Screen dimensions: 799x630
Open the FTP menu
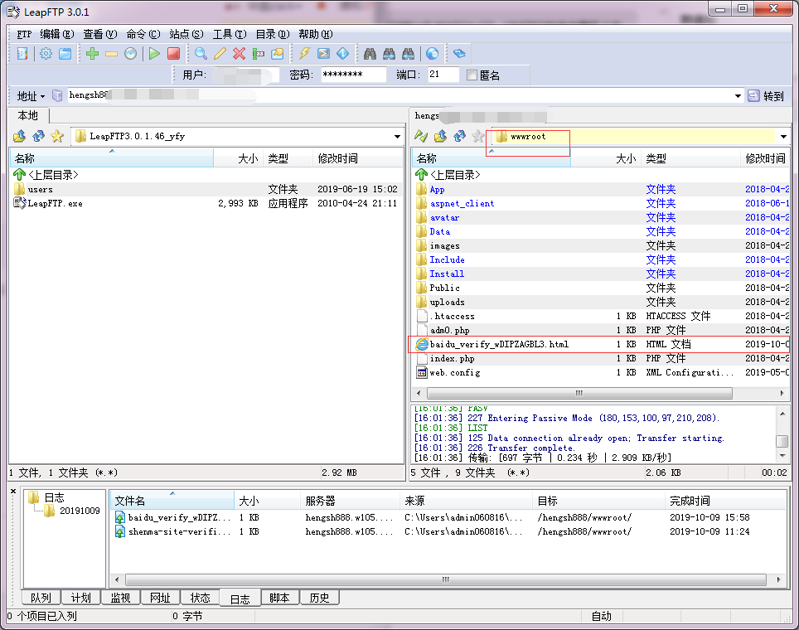(x=24, y=34)
